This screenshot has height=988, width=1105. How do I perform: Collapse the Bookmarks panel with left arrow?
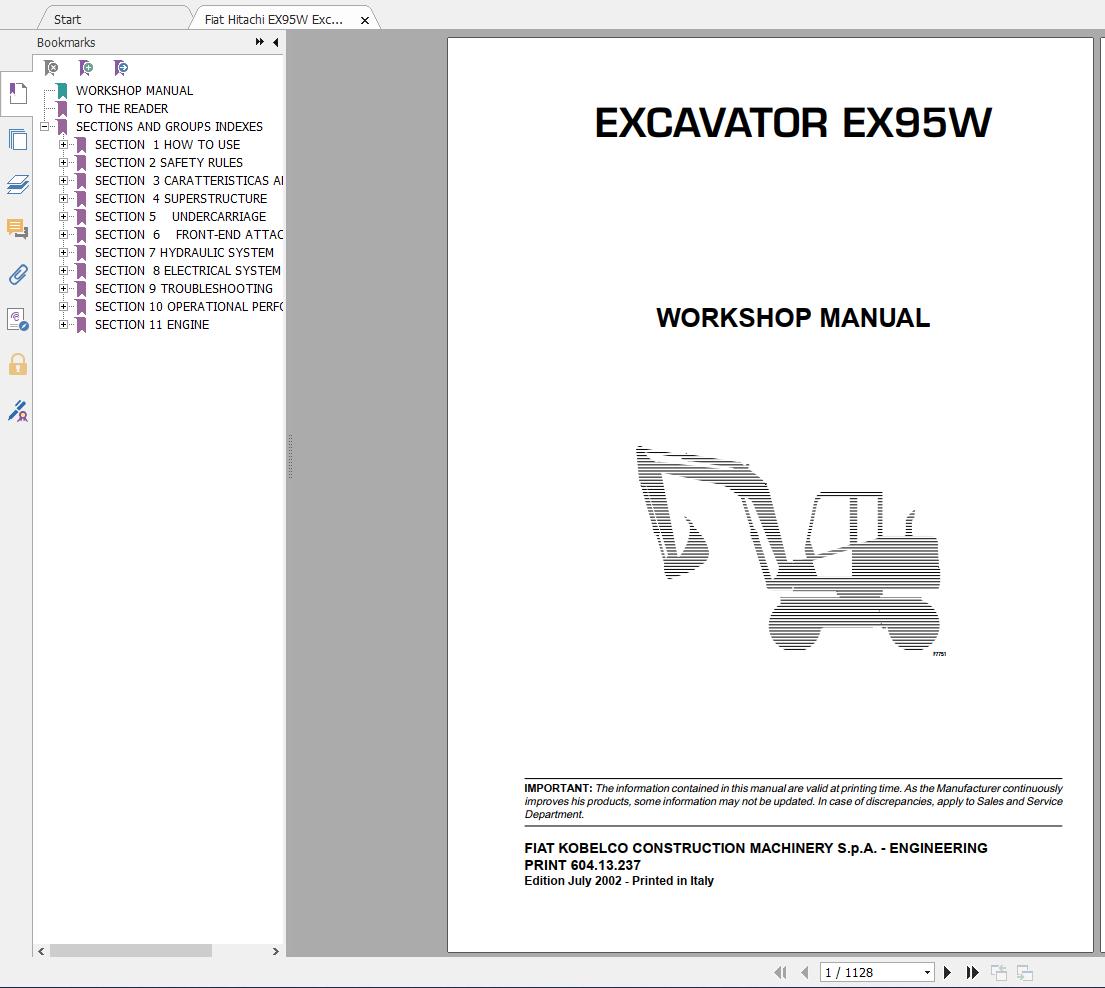click(276, 42)
